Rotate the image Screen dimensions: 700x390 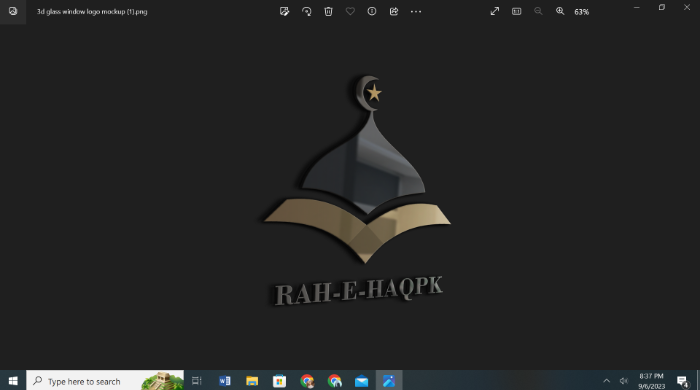tap(306, 12)
